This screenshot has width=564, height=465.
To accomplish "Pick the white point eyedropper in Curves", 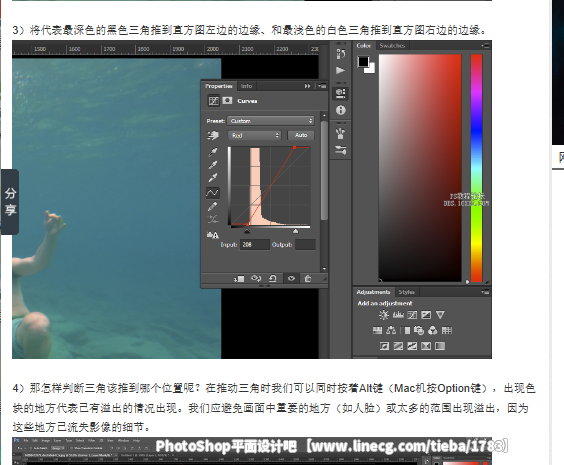I will click(x=213, y=178).
